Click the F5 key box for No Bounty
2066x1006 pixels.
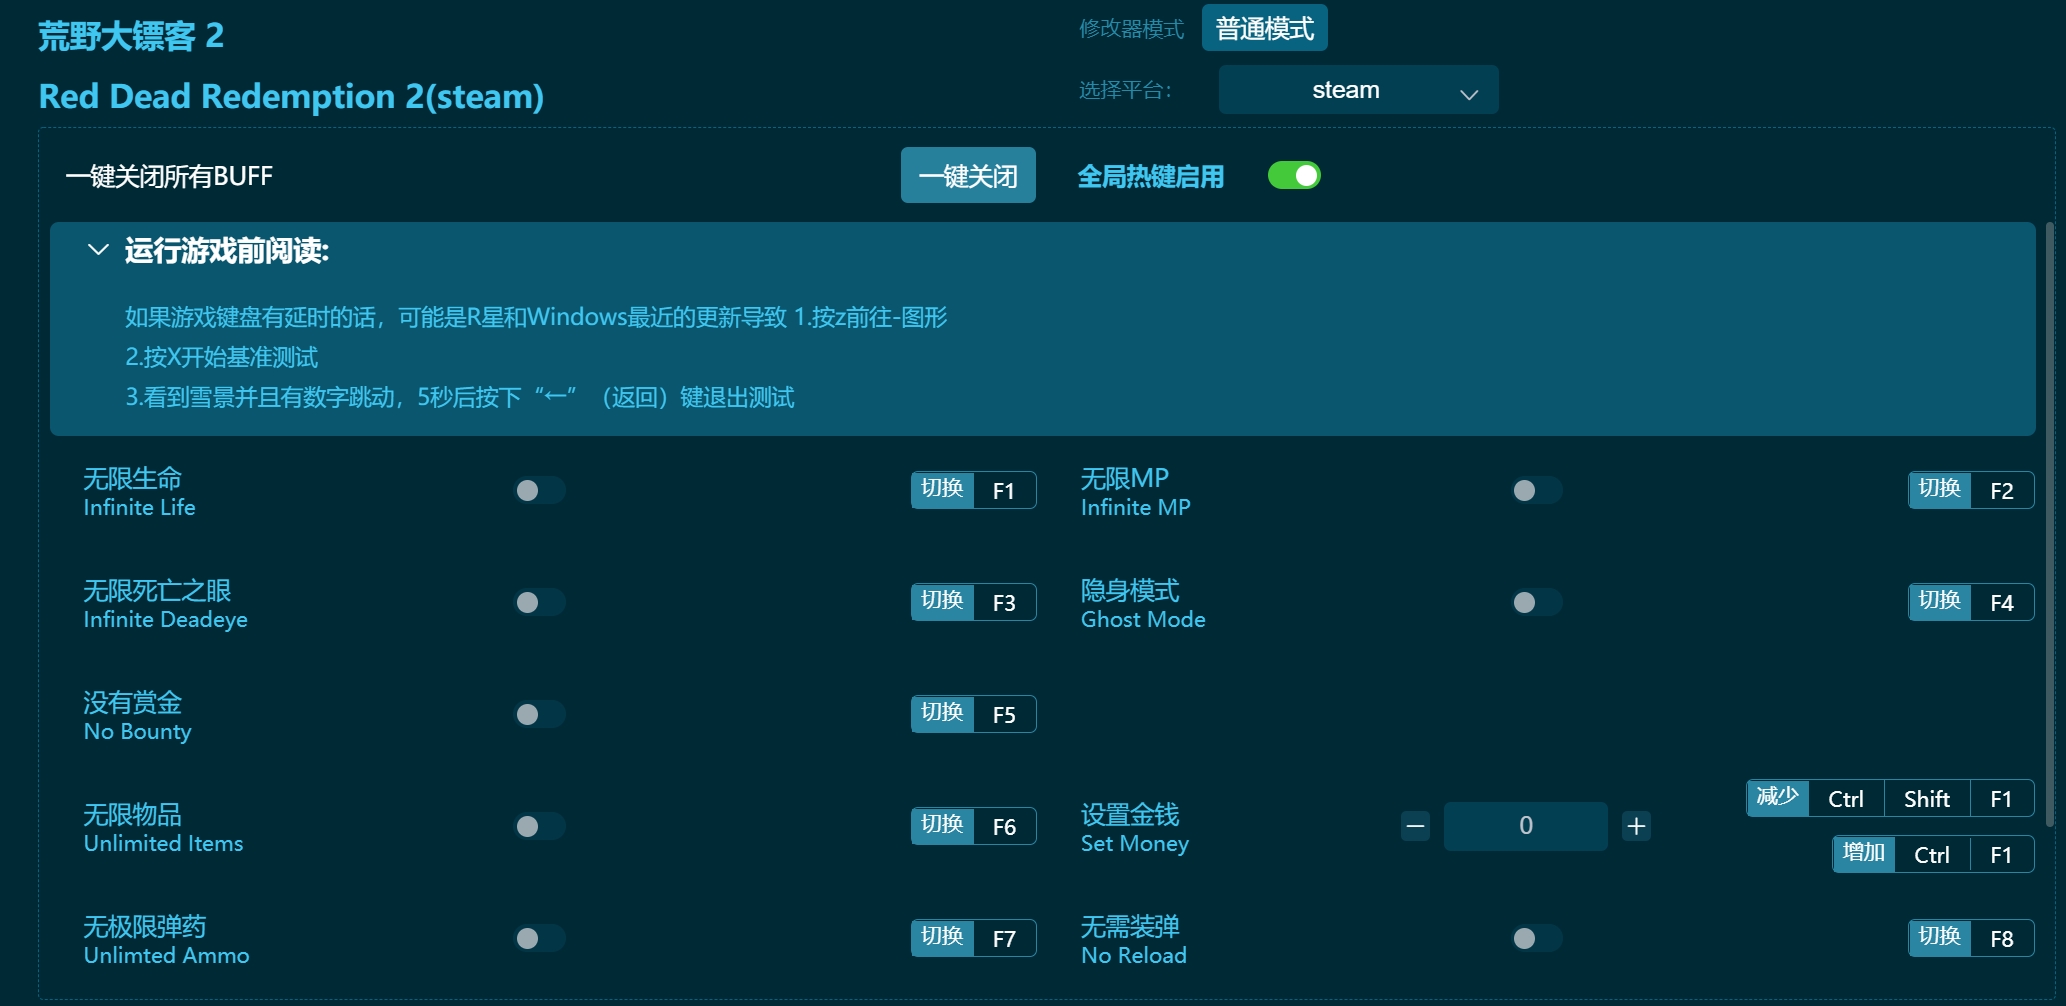click(1004, 715)
